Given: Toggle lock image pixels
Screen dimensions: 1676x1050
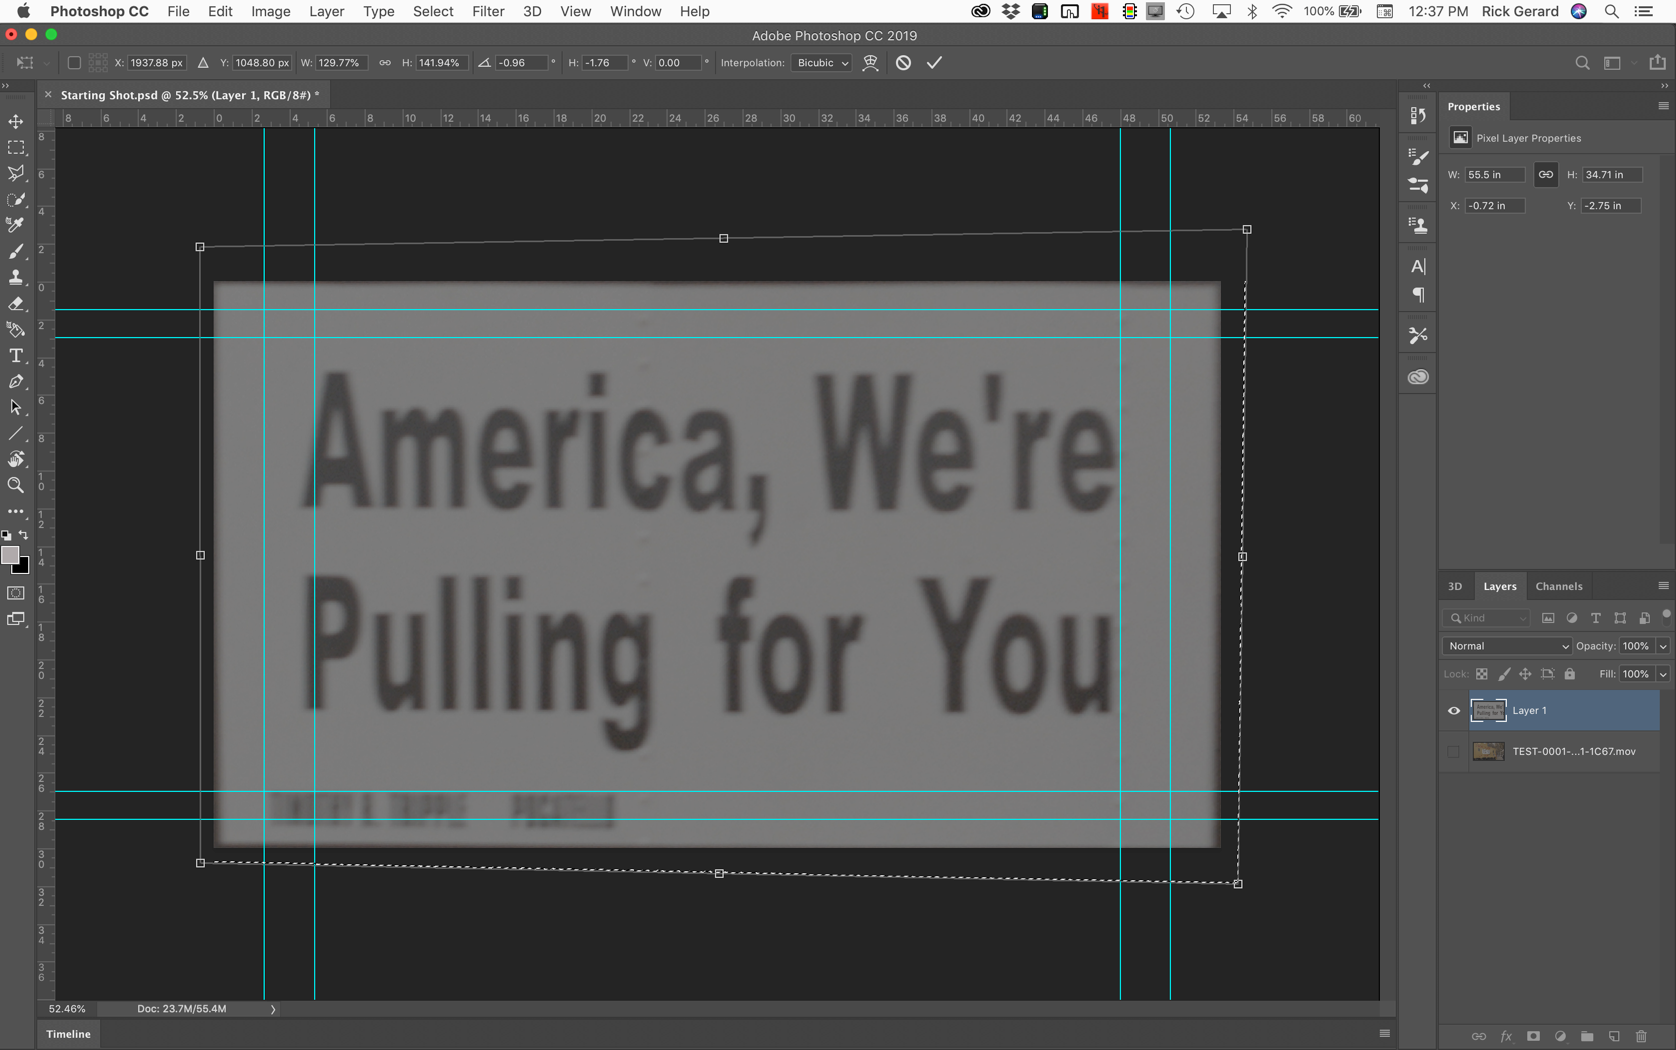Looking at the screenshot, I should 1504,674.
